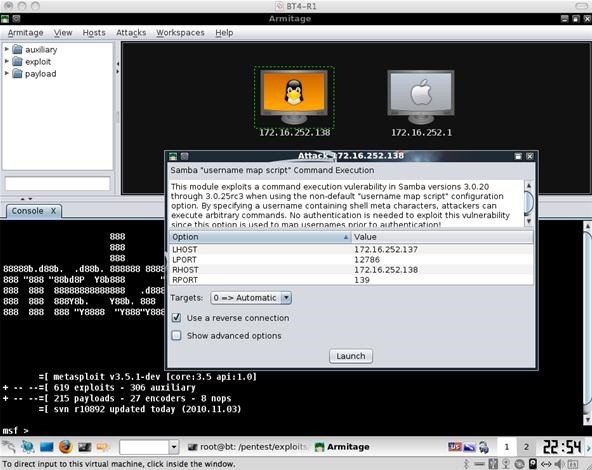Click the VM sound status icon
The image size is (592, 470).
[560, 464]
